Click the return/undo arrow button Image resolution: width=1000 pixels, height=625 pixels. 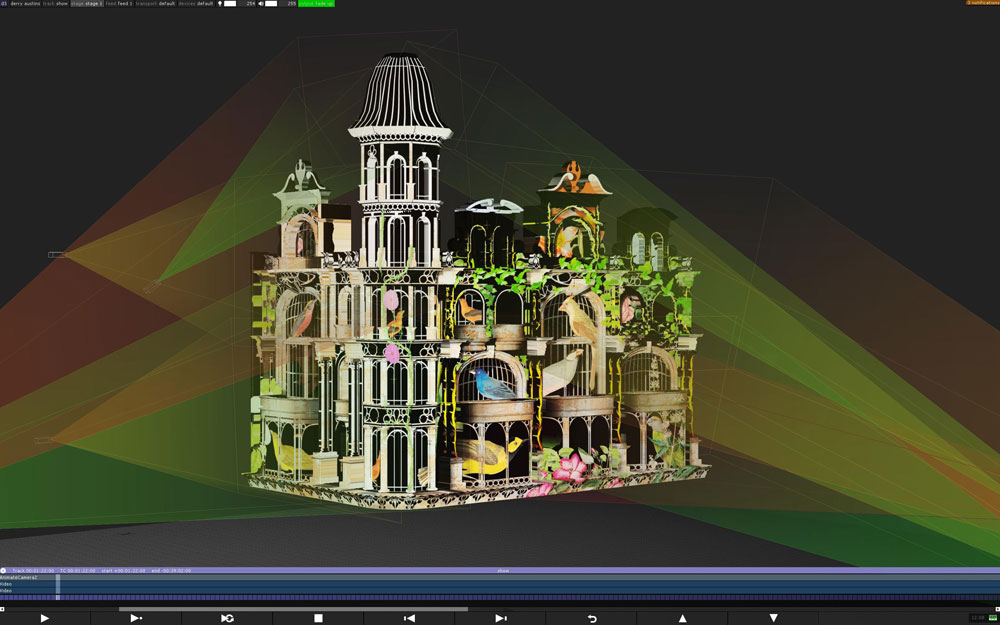[591, 618]
